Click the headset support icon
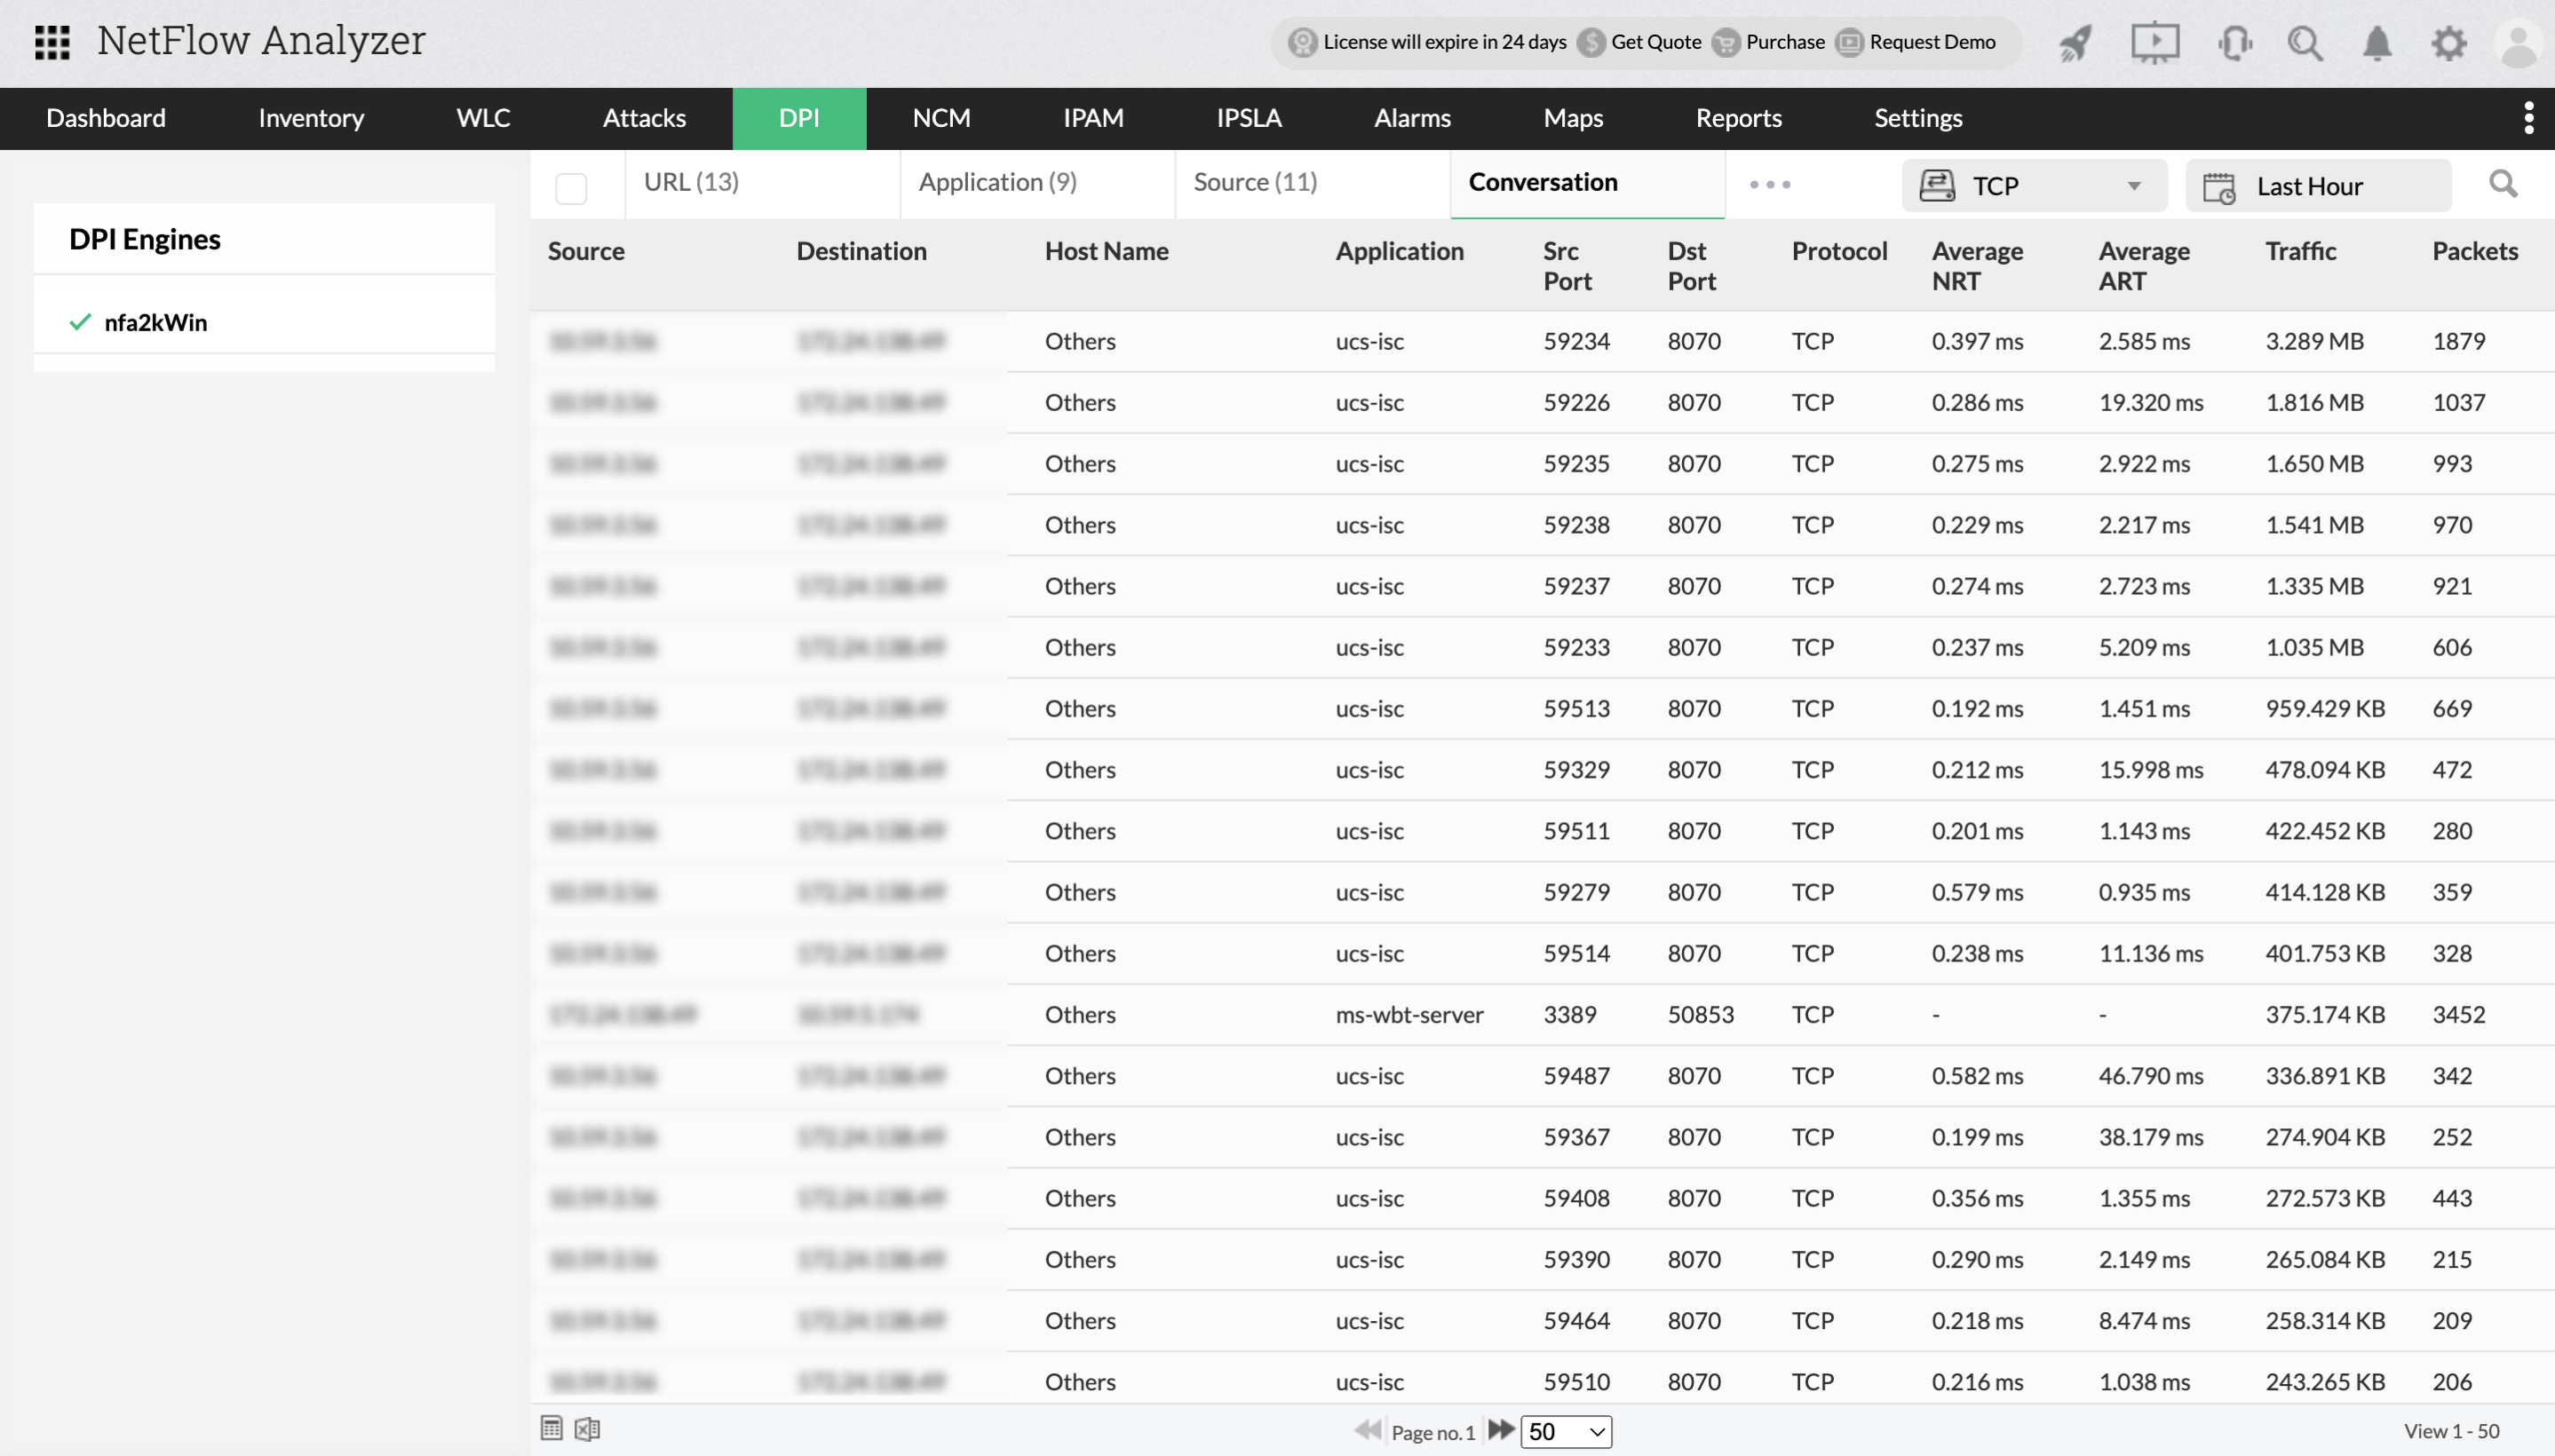Image resolution: width=2555 pixels, height=1456 pixels. tap(2234, 43)
